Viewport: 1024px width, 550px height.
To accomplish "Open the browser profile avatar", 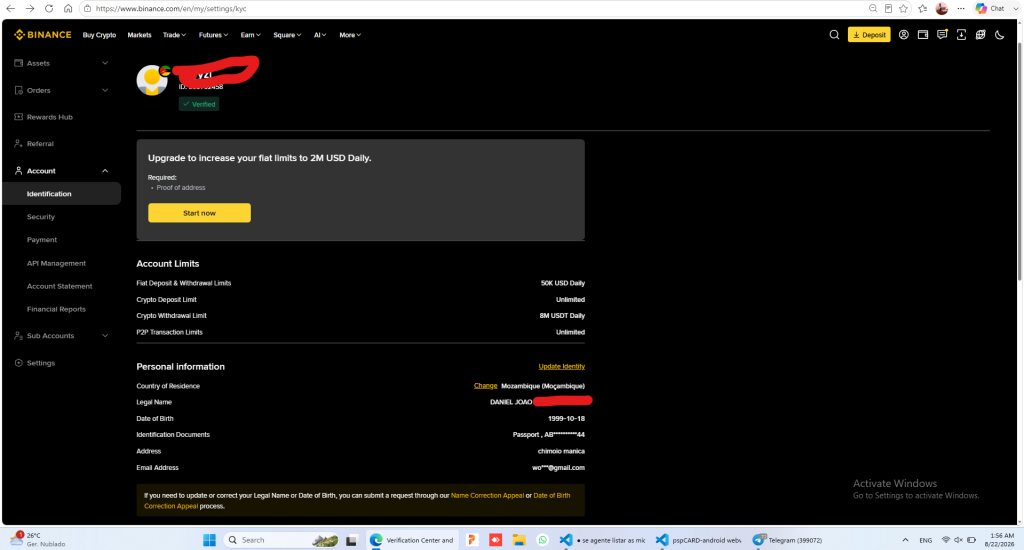I will 942,8.
